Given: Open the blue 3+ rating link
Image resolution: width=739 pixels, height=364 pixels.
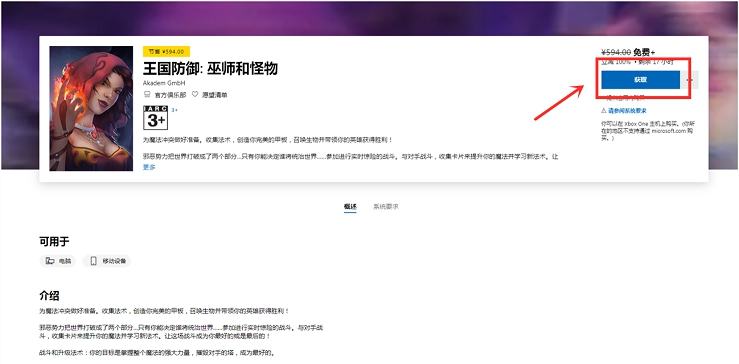Looking at the screenshot, I should [174, 110].
